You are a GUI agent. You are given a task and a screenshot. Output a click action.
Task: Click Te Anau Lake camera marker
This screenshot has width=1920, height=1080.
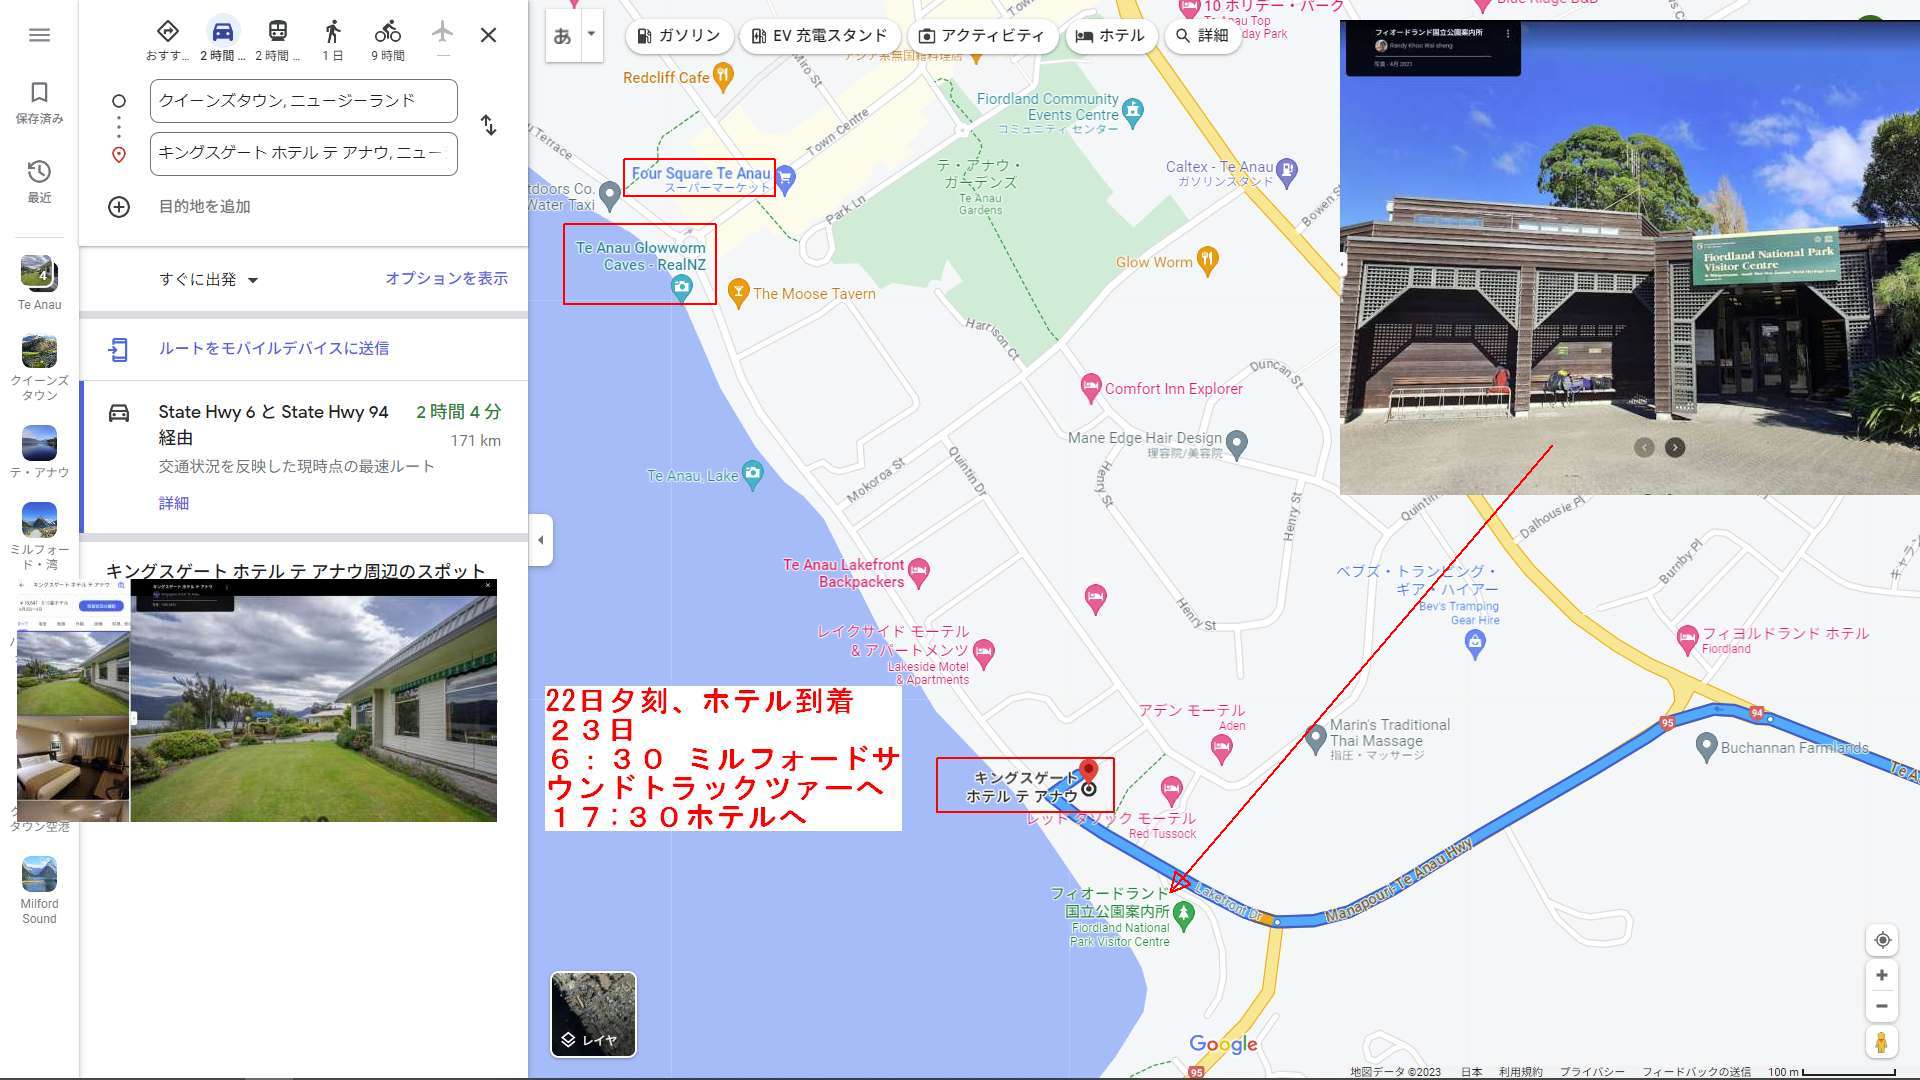pos(753,474)
